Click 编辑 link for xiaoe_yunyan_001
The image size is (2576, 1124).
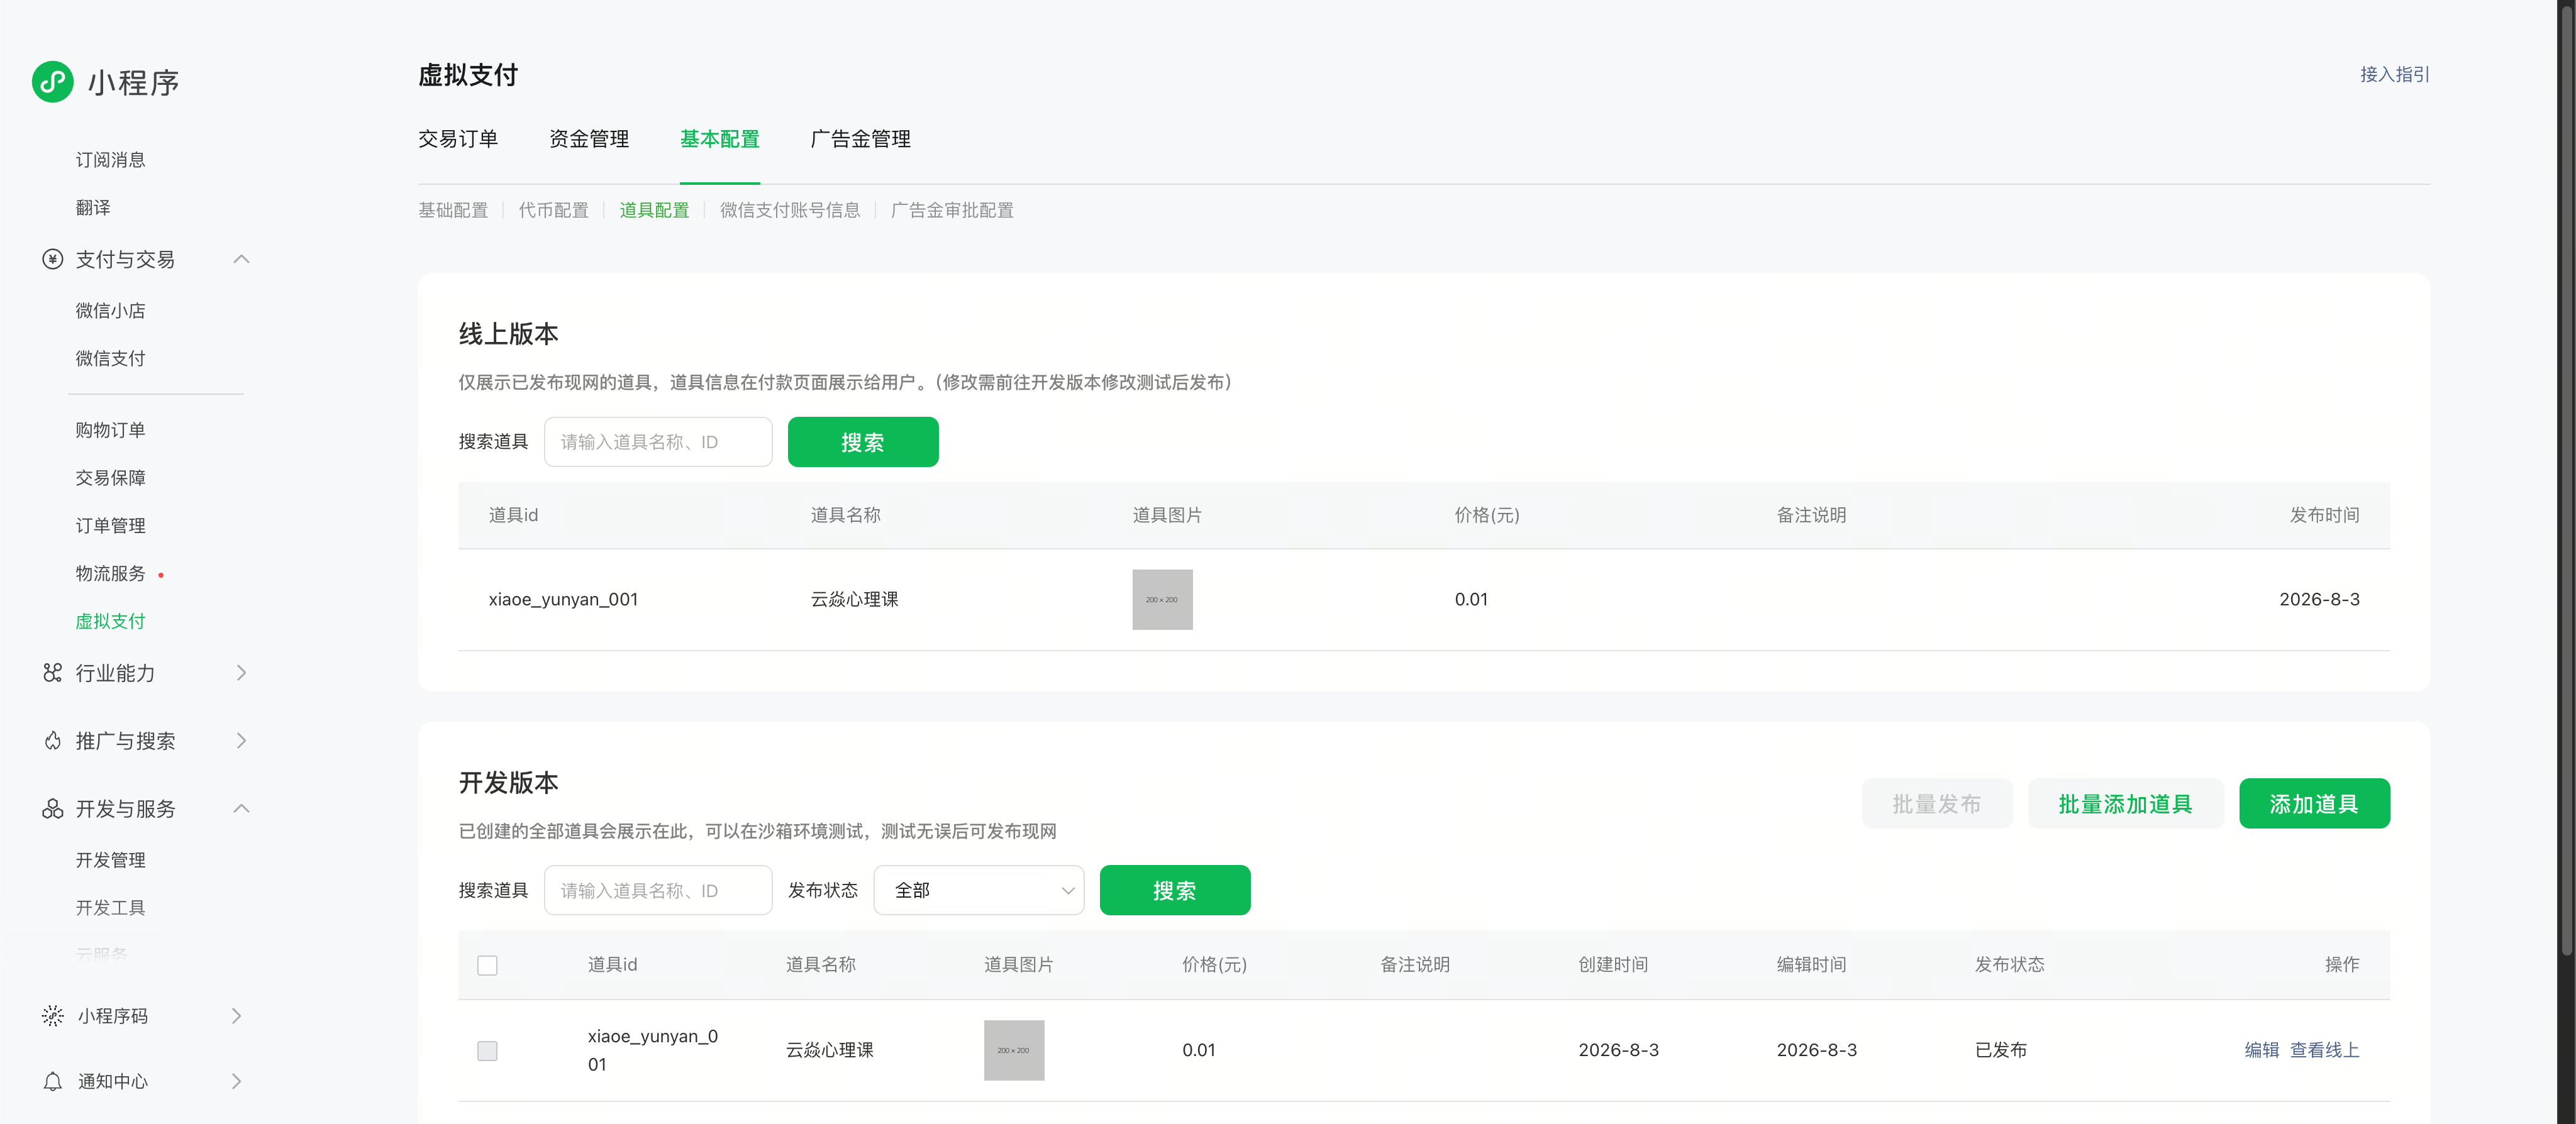[2262, 1050]
